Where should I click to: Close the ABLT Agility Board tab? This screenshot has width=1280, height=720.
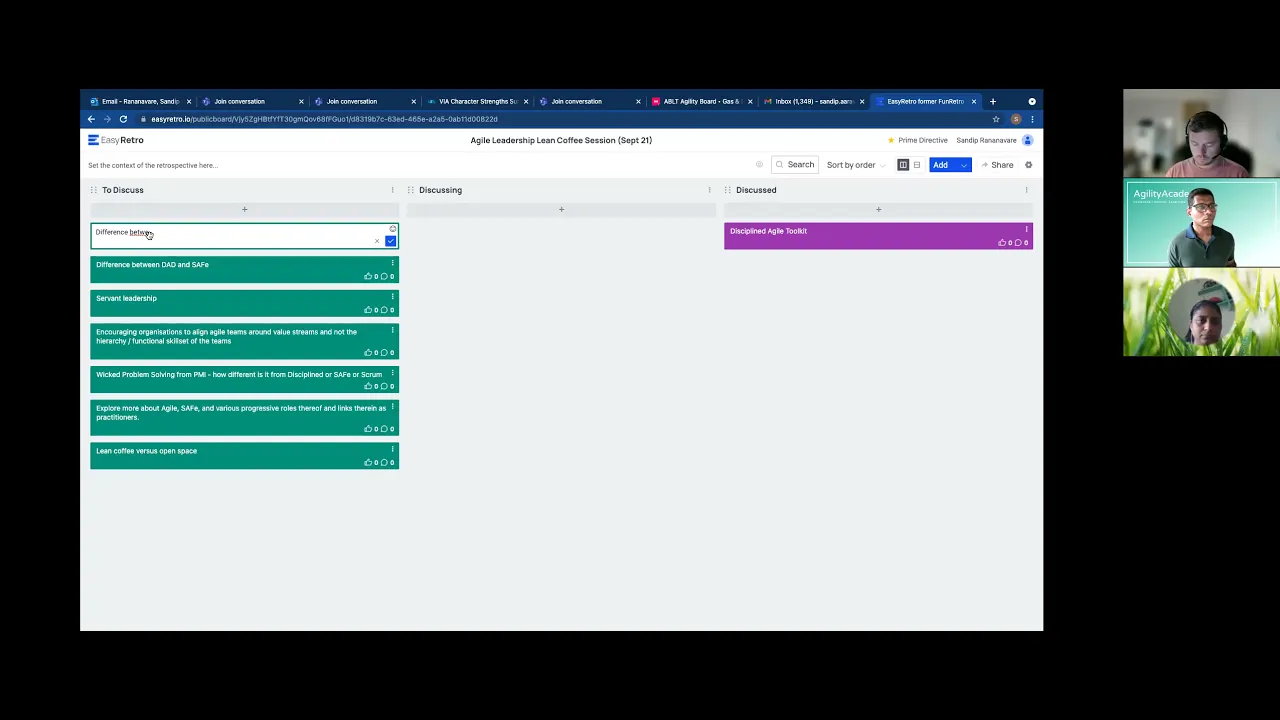pyautogui.click(x=750, y=101)
